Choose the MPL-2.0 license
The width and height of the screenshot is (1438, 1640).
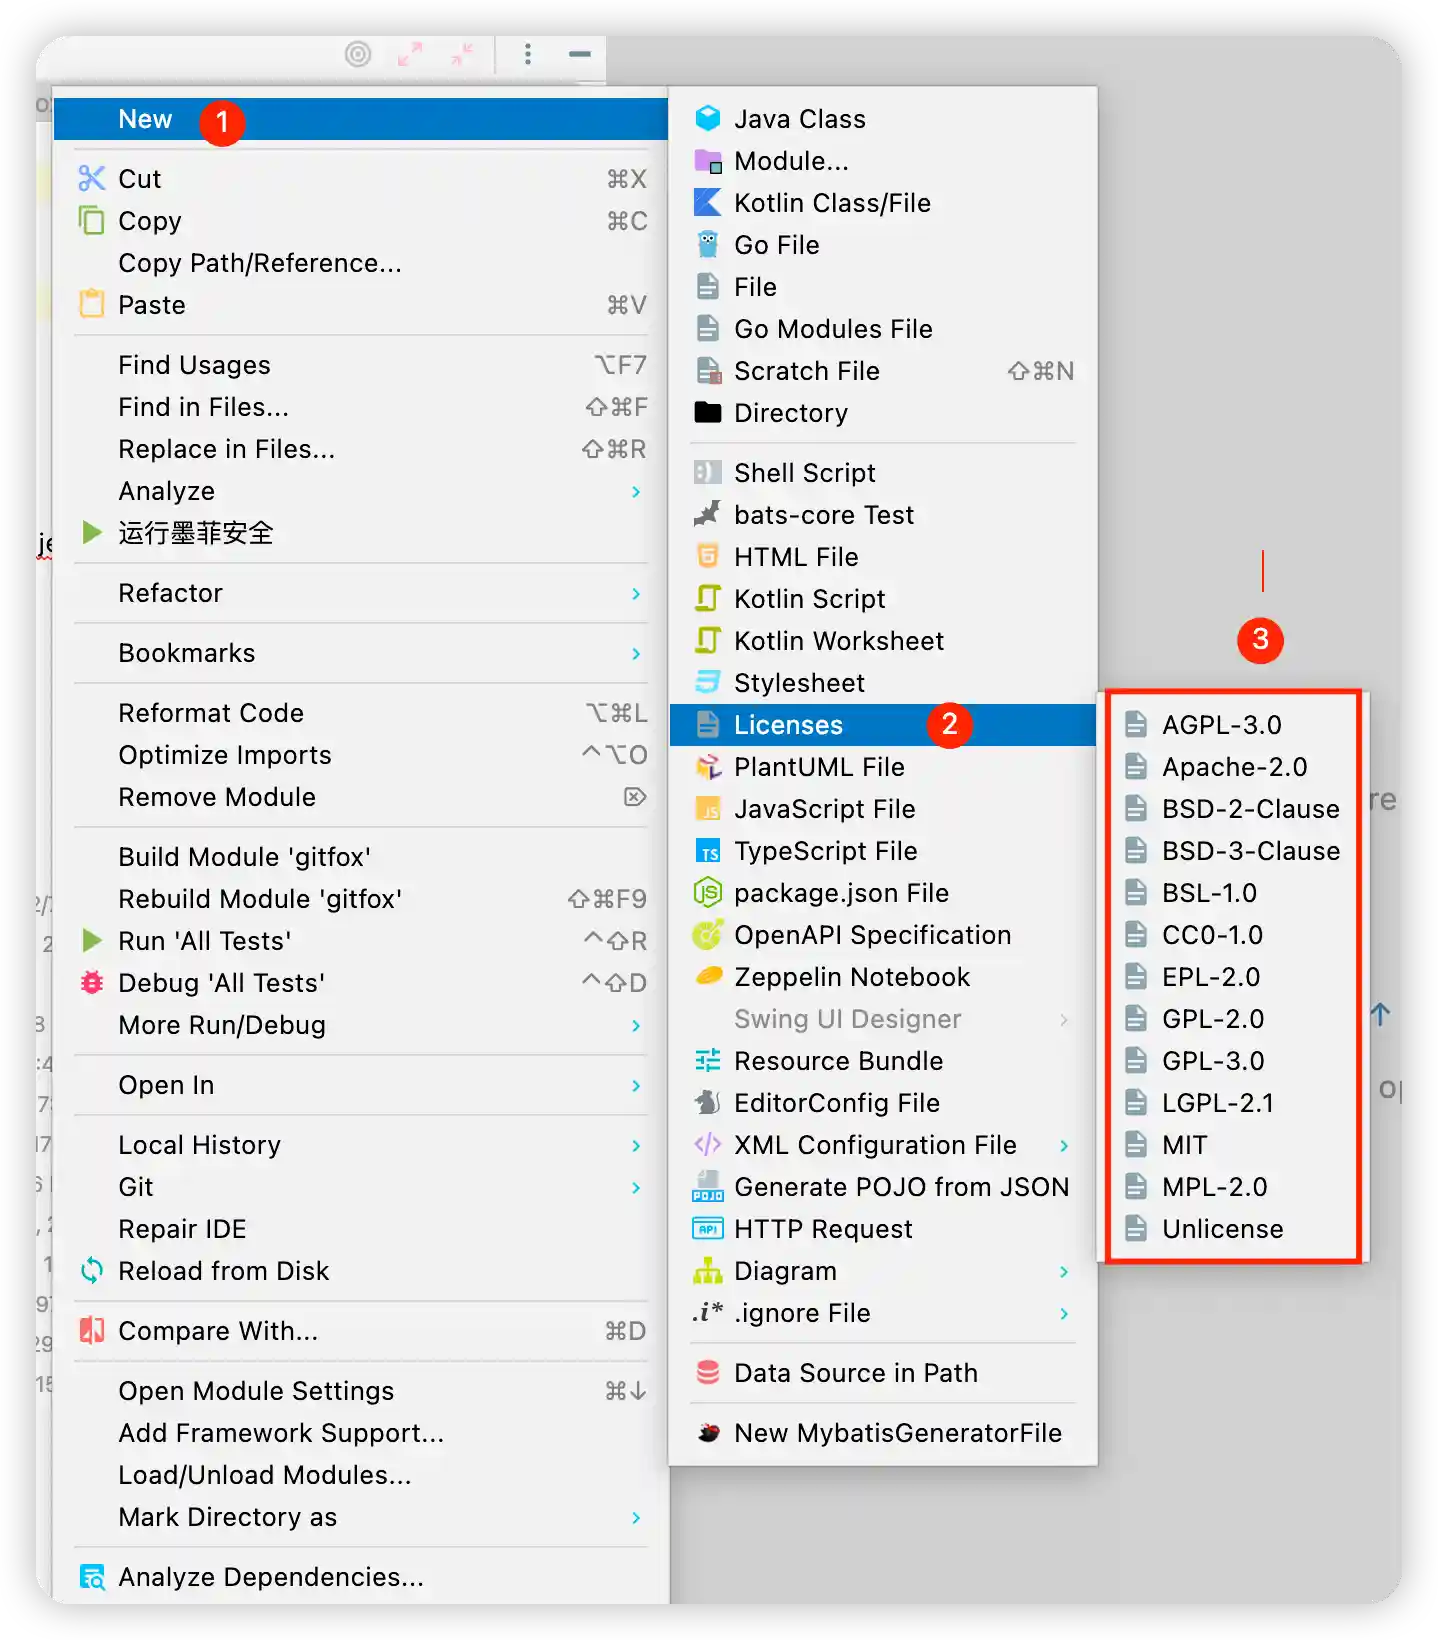click(x=1233, y=1187)
